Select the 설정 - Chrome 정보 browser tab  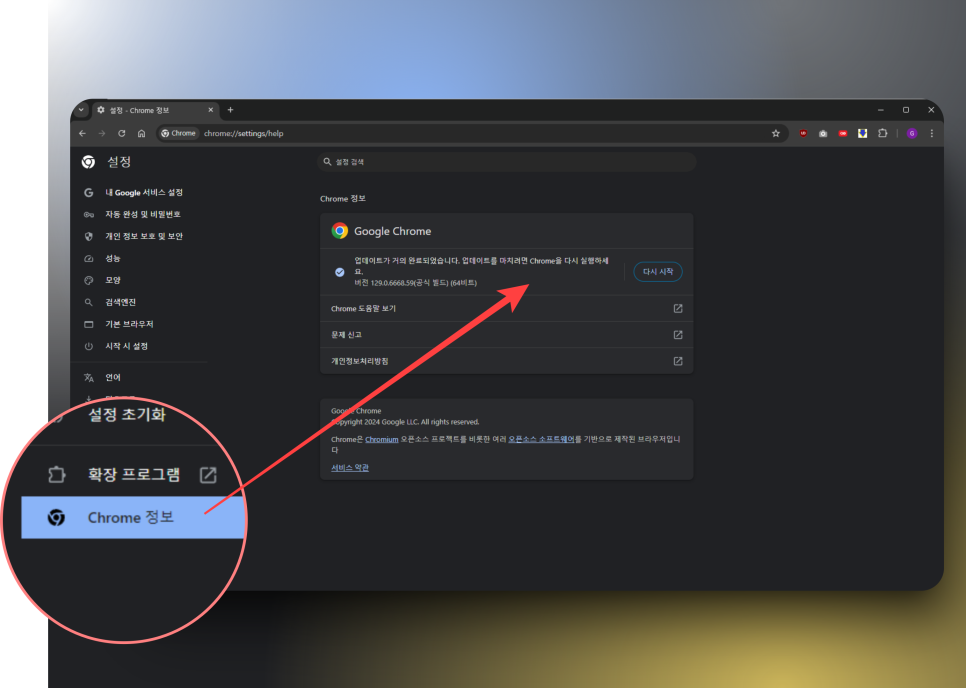click(x=154, y=110)
